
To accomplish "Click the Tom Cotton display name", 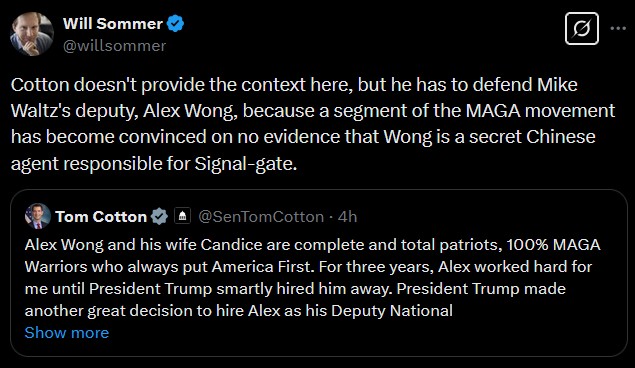I will click(x=101, y=217).
